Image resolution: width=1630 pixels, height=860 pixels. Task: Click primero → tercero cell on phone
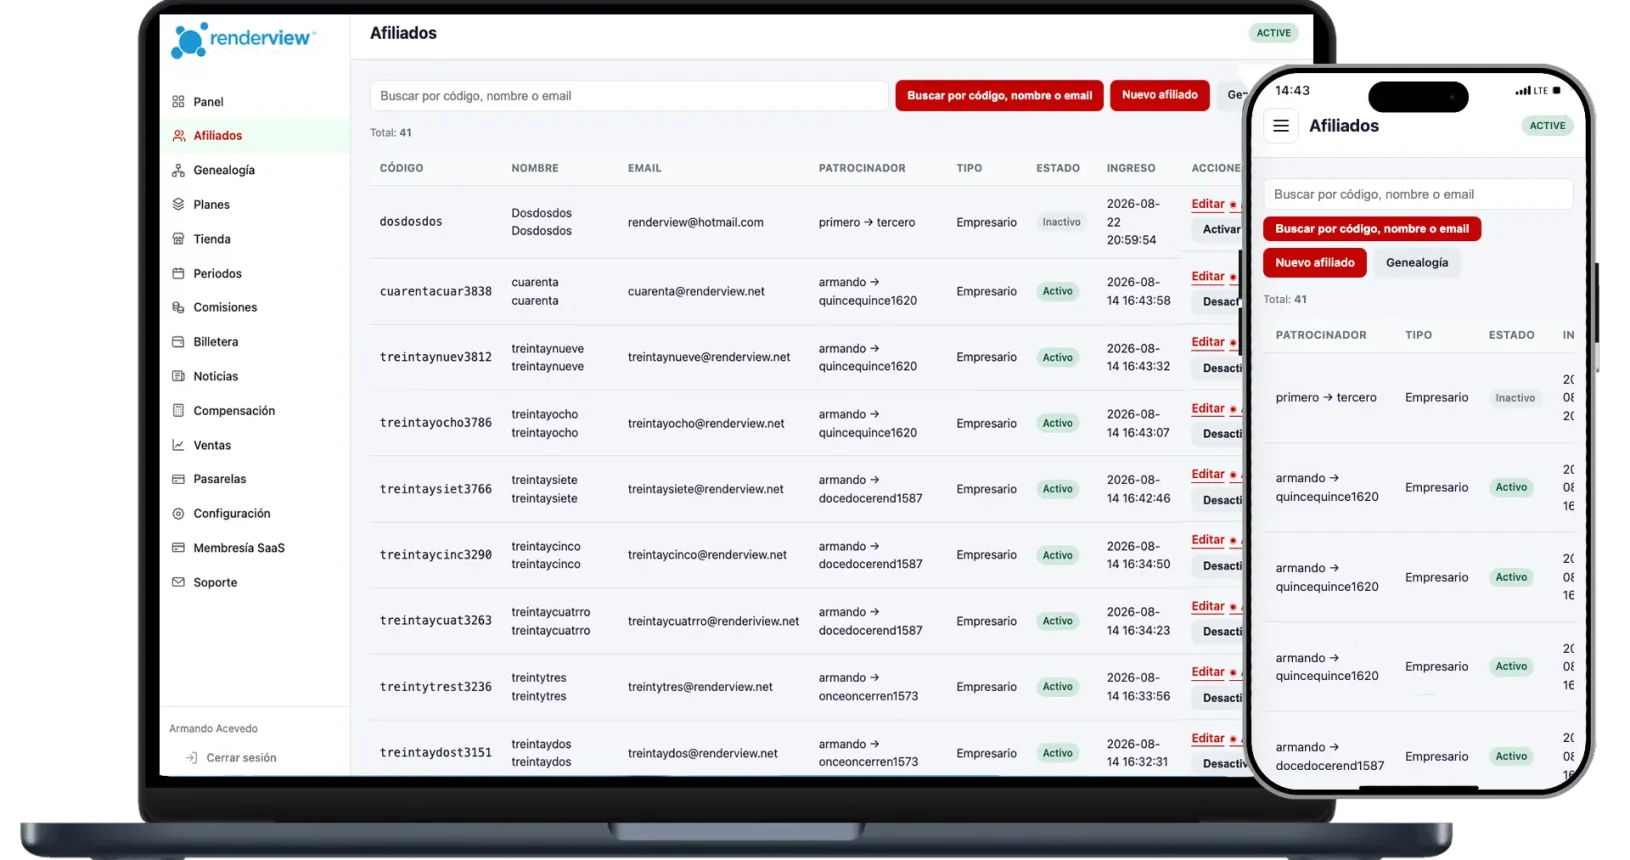click(1326, 398)
